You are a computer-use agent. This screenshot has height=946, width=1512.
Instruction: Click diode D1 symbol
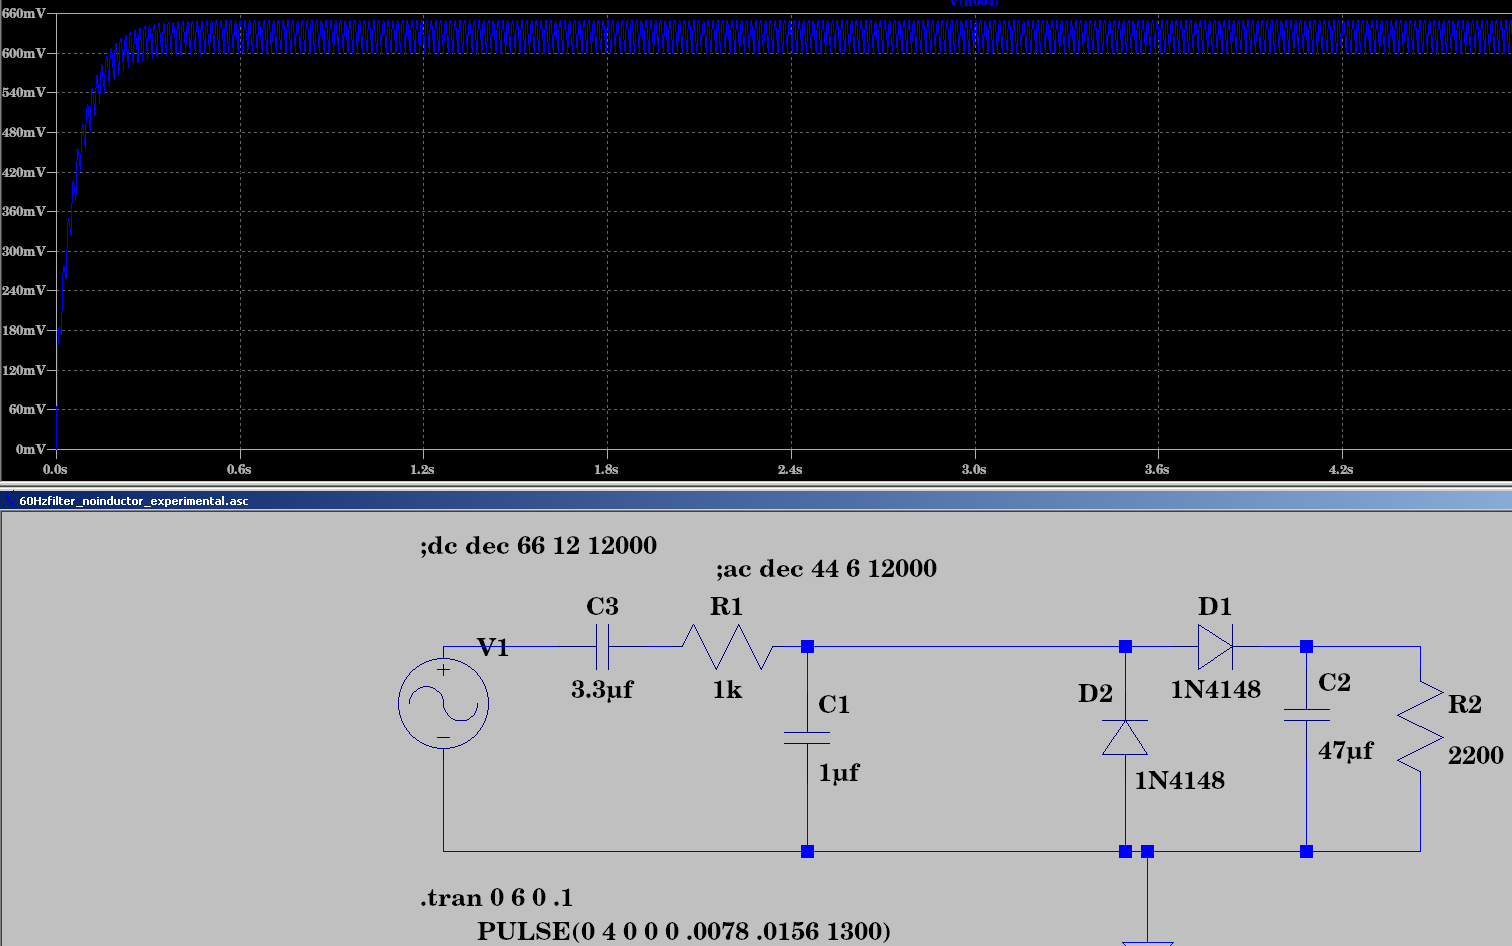coord(1215,647)
